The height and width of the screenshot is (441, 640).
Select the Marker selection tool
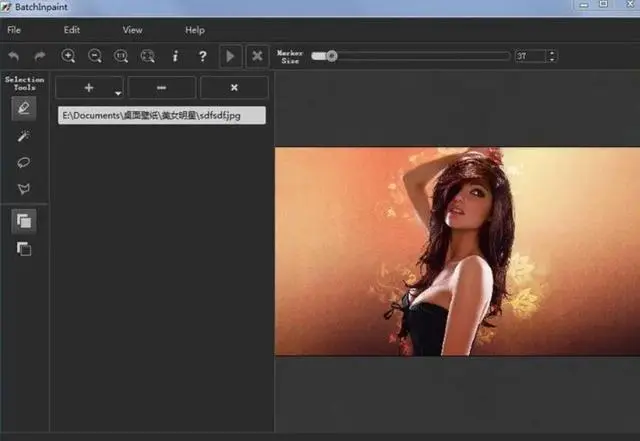24,108
